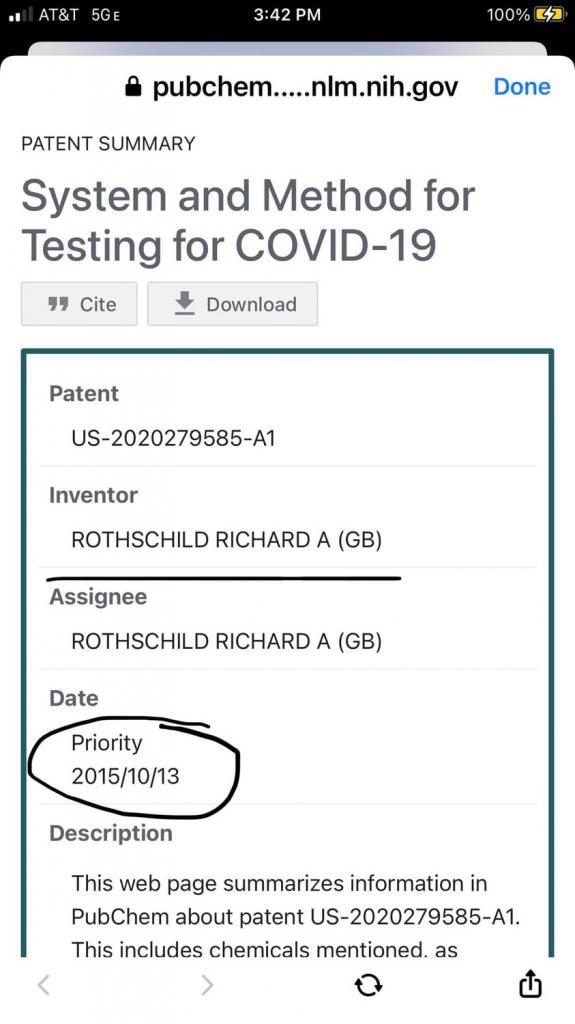Click the Download button
The image size is (575, 1024).
pos(233,304)
